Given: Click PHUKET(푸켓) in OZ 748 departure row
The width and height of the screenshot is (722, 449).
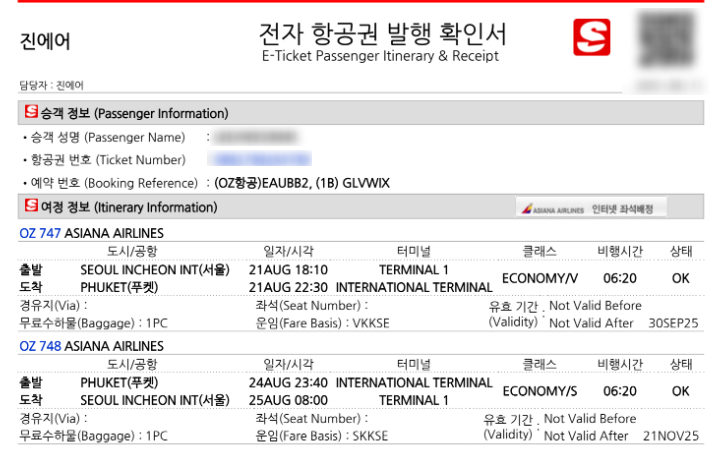Looking at the screenshot, I should 119,382.
